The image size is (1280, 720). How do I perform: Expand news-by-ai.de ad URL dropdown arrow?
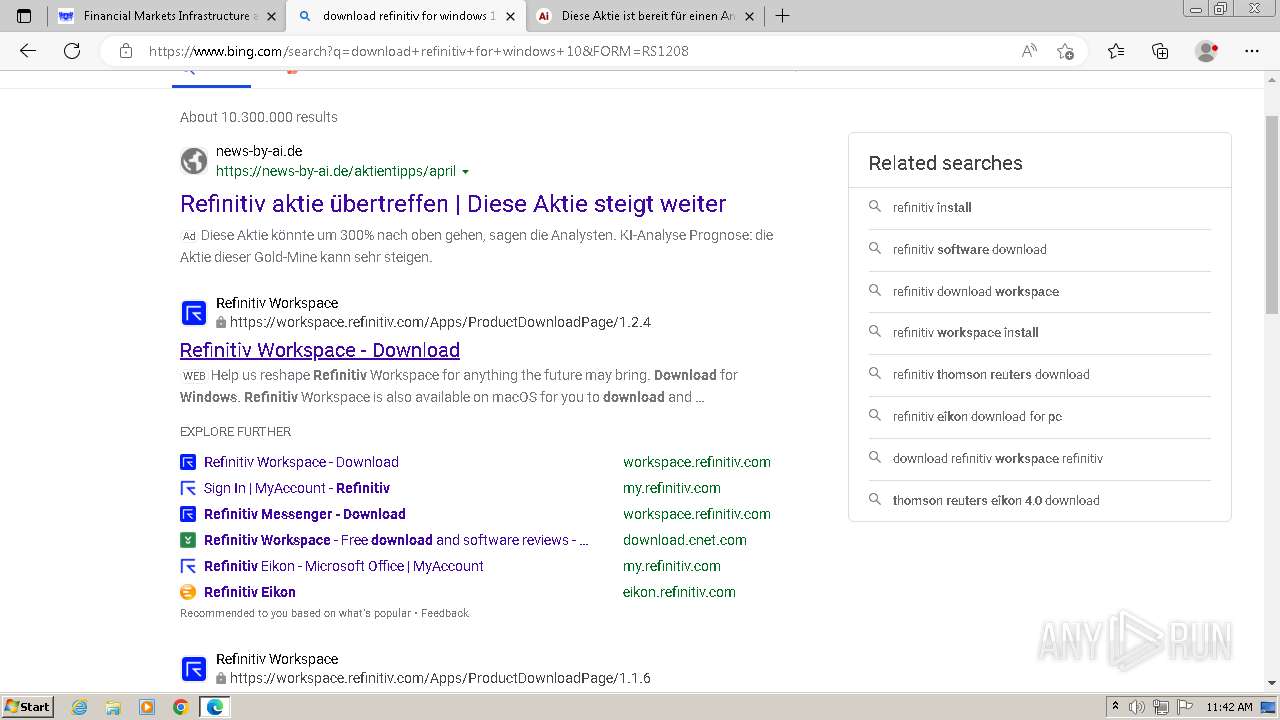tap(465, 172)
